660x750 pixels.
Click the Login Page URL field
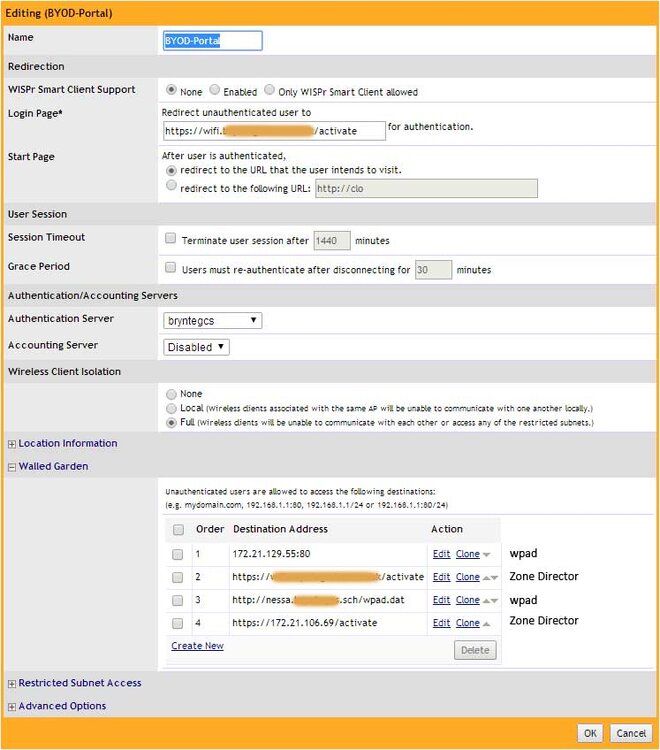[x=274, y=131]
